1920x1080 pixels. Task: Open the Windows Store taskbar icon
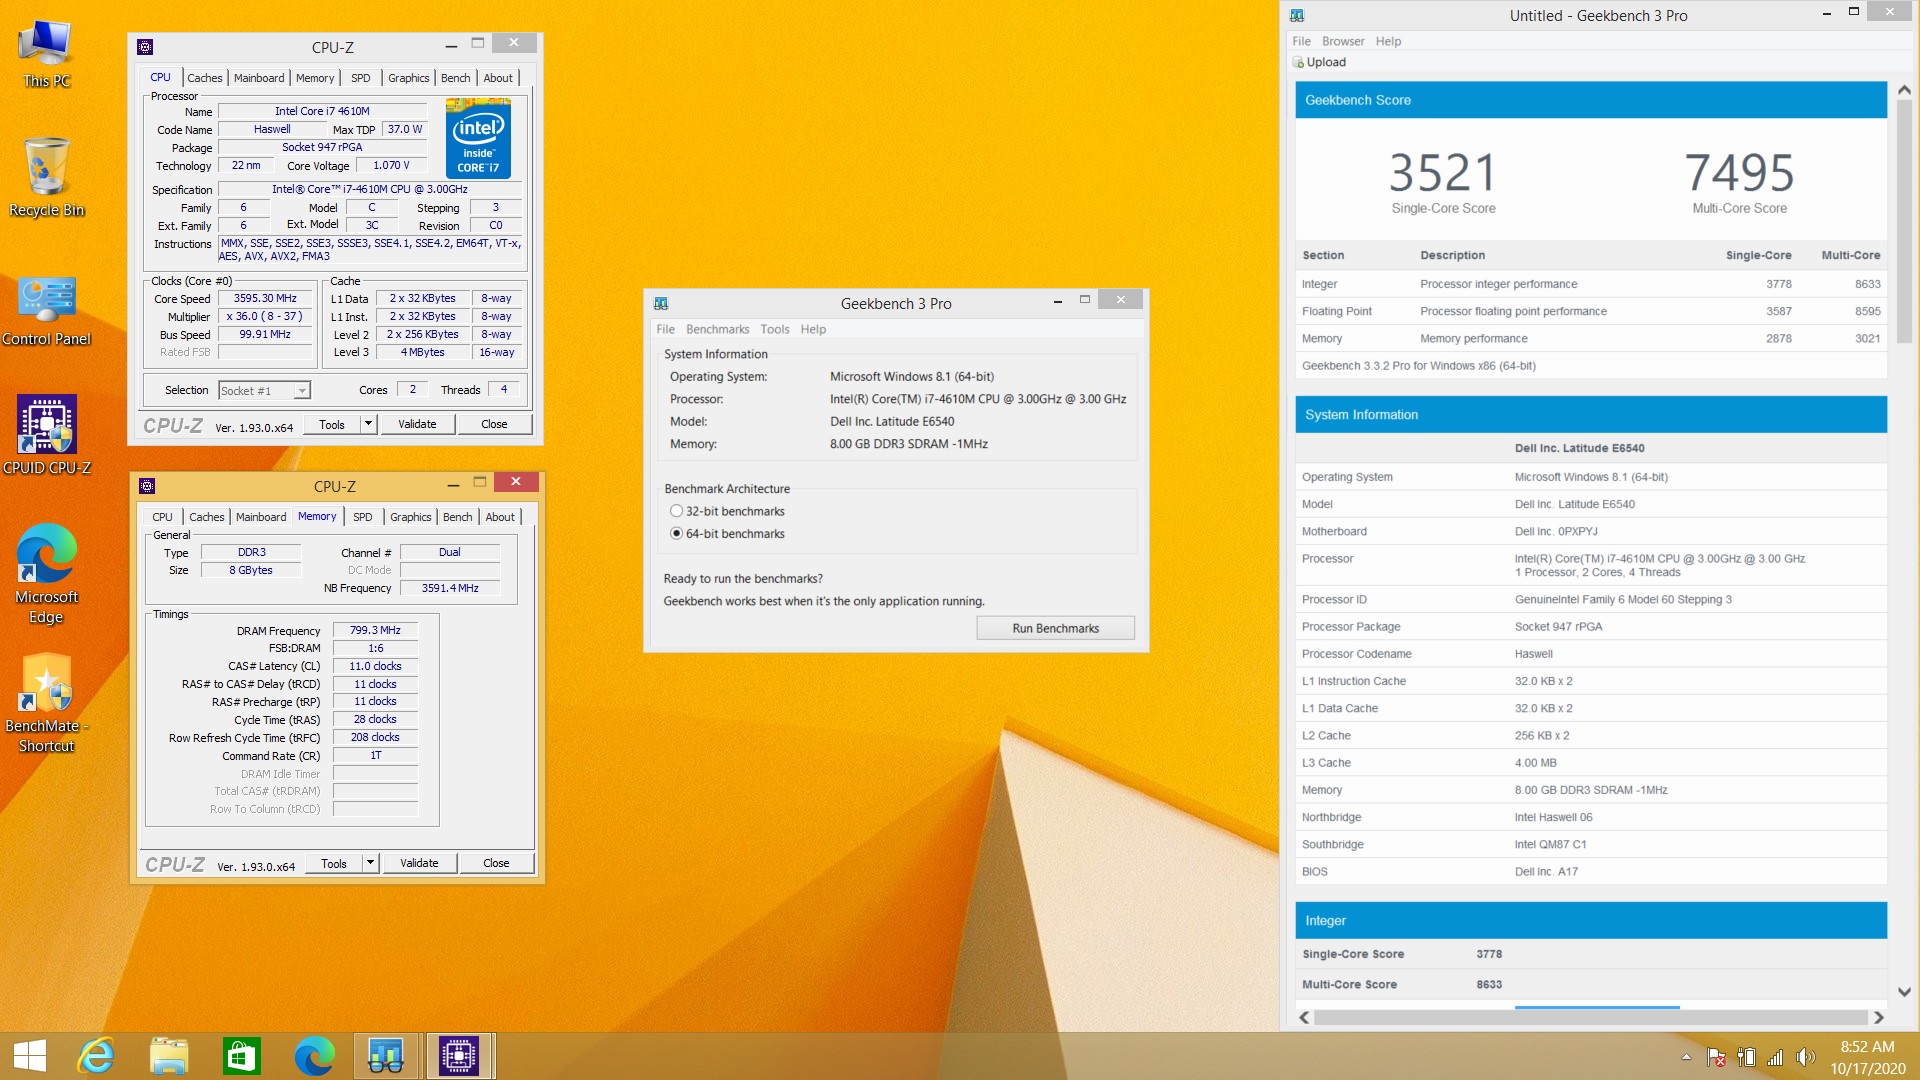pyautogui.click(x=241, y=1056)
